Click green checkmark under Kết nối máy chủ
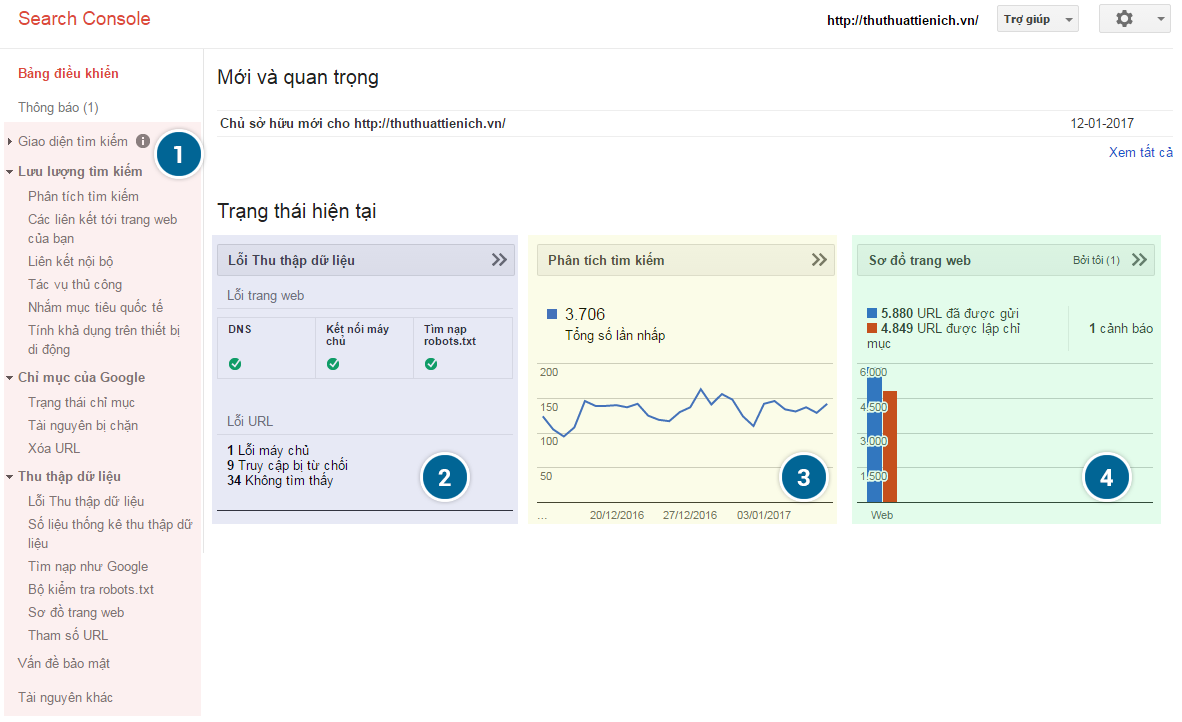Image resolution: width=1182 pixels, height=722 pixels. click(x=333, y=364)
